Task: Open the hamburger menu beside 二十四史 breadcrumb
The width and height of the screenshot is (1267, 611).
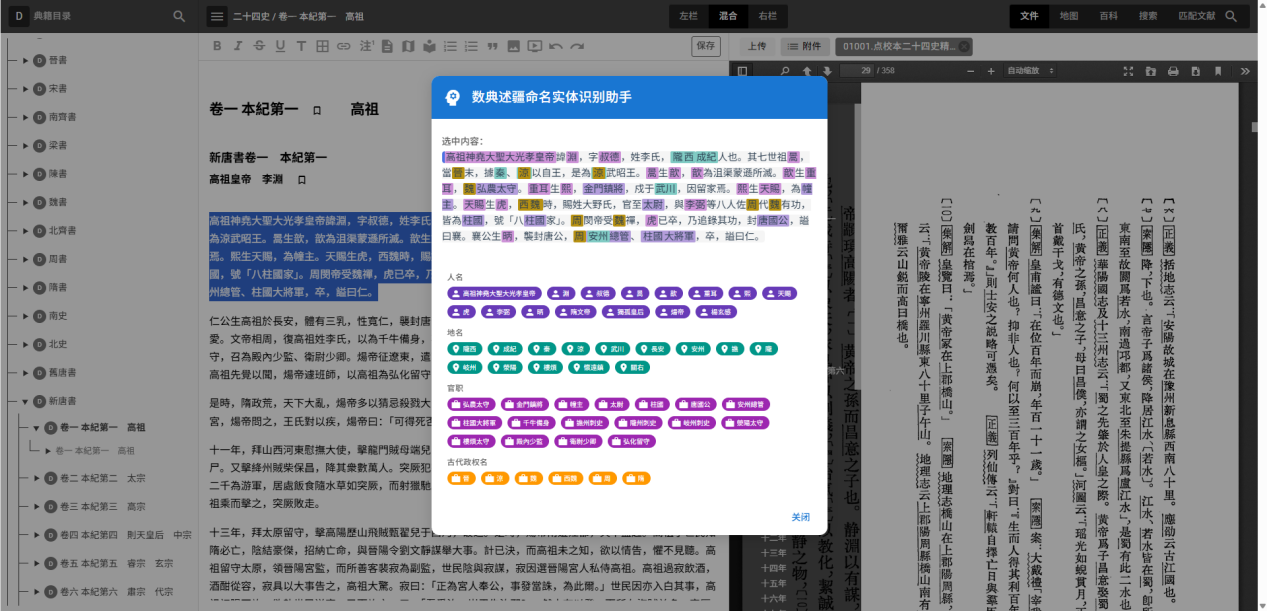Action: (218, 17)
